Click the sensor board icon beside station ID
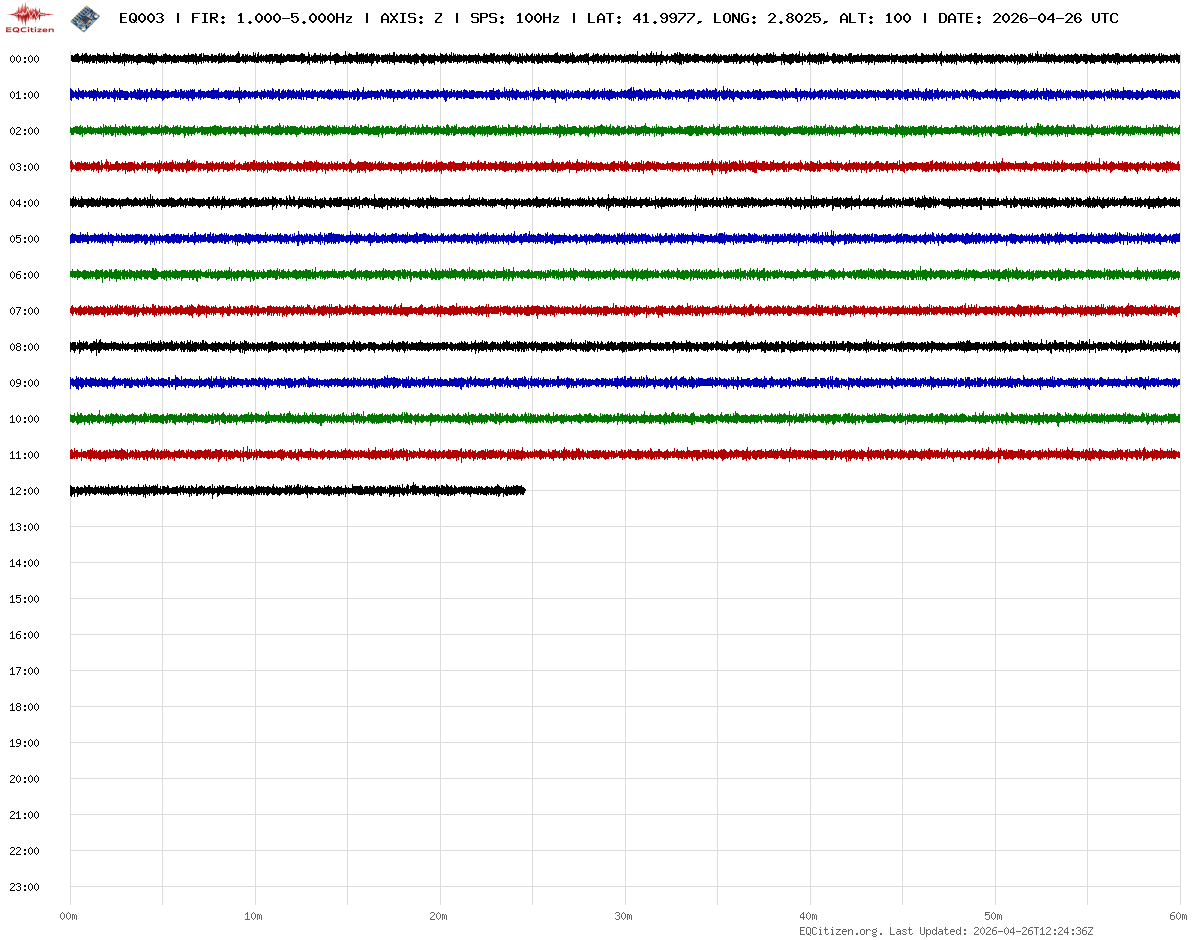 [x=85, y=18]
